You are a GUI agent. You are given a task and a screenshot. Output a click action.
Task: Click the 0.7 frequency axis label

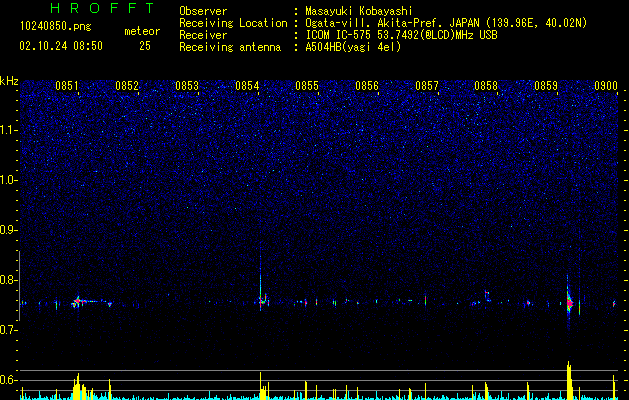click(x=8, y=330)
